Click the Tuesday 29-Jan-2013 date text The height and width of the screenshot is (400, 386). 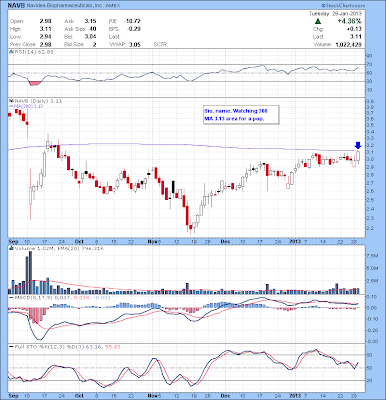coord(335,14)
